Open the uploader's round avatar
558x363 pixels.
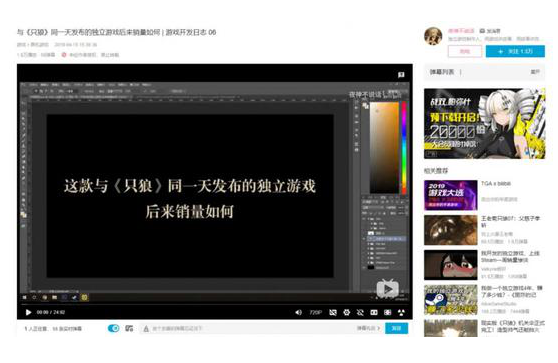[433, 36]
